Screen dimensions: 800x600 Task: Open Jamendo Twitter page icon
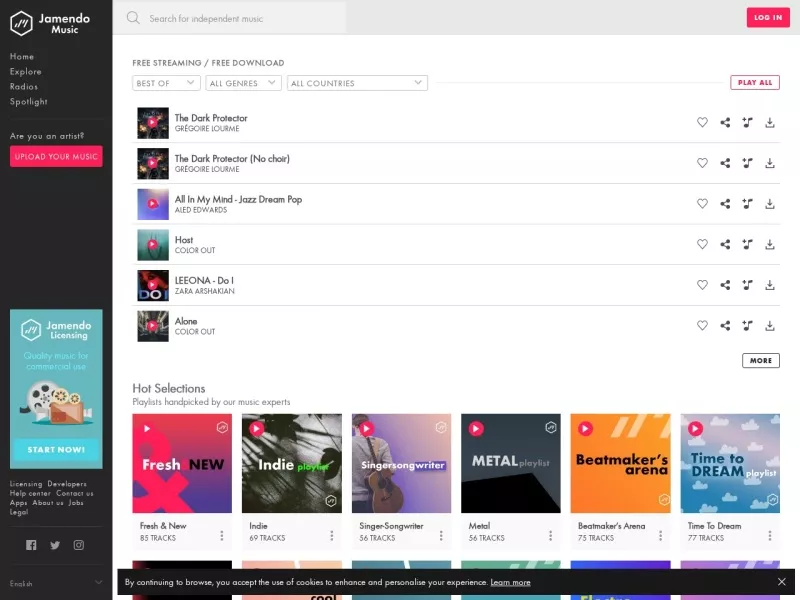pos(55,545)
